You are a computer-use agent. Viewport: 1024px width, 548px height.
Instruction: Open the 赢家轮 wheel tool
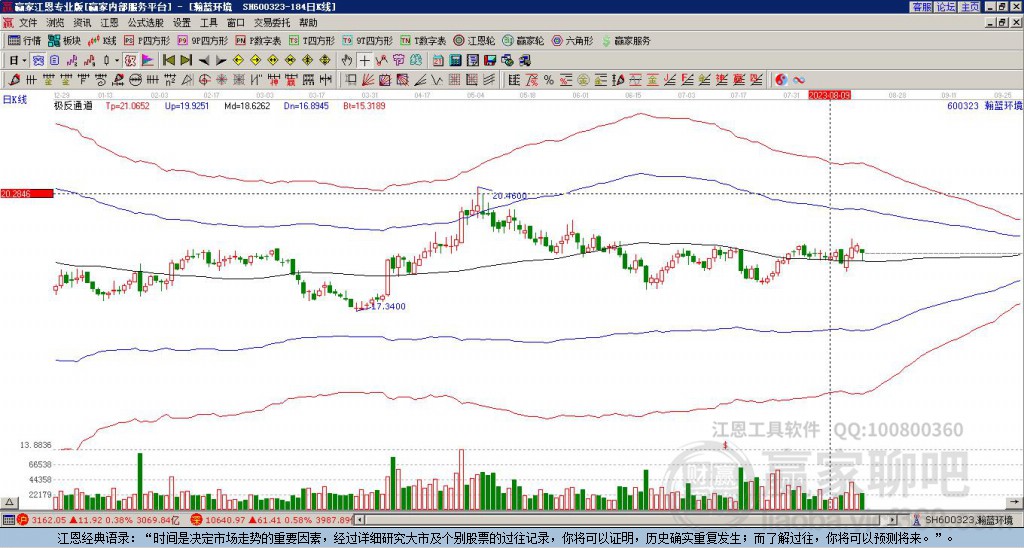click(x=523, y=40)
